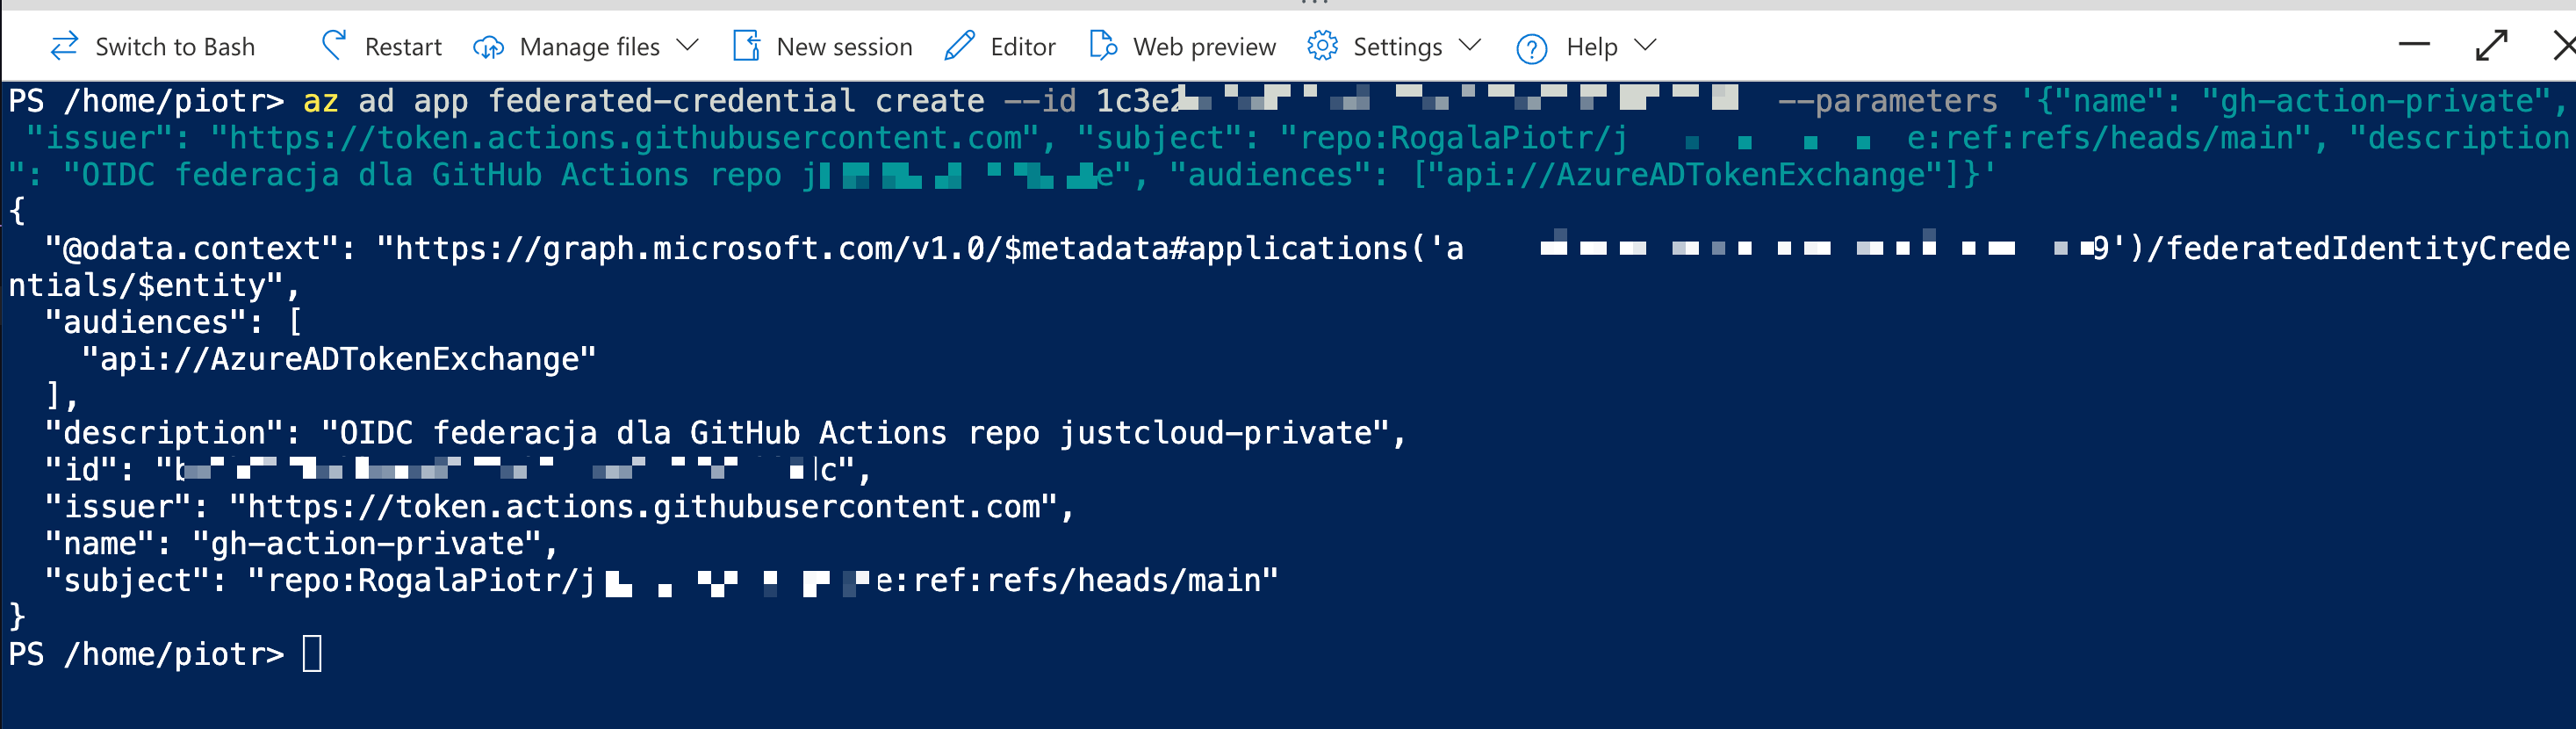Screen dimensions: 2576x729
Task: Click the Manage files cloud upload icon
Action: pyautogui.click(x=489, y=47)
